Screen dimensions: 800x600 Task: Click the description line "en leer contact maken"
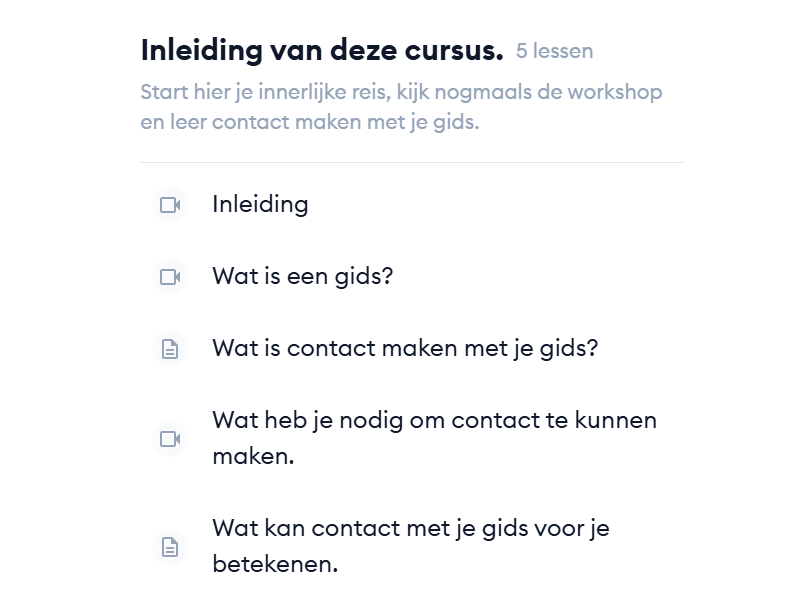[309, 124]
